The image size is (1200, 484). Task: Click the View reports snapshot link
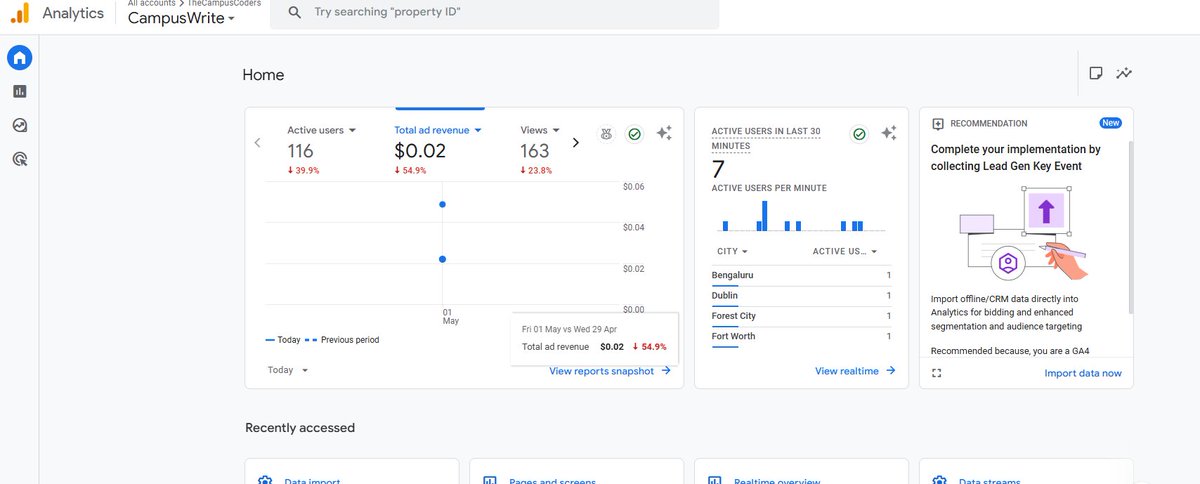[x=610, y=371]
